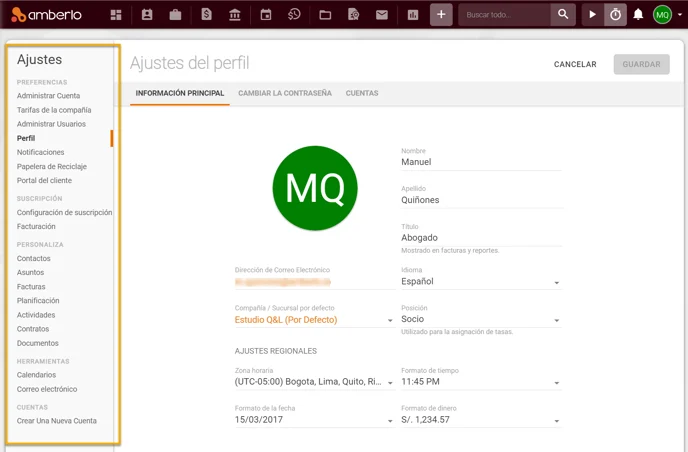
Task: Open the Formato de la fecha dropdown
Action: [315, 420]
